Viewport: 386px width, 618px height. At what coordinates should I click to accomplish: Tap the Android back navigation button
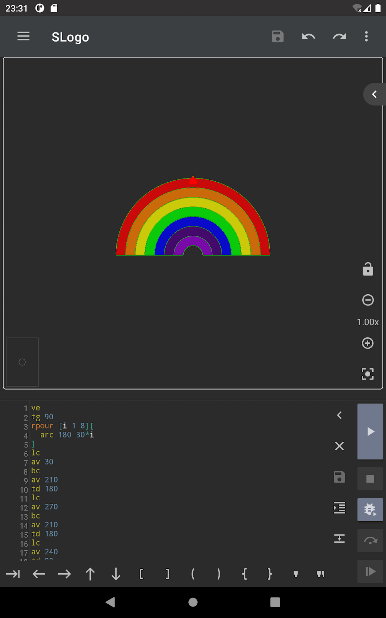tap(110, 602)
